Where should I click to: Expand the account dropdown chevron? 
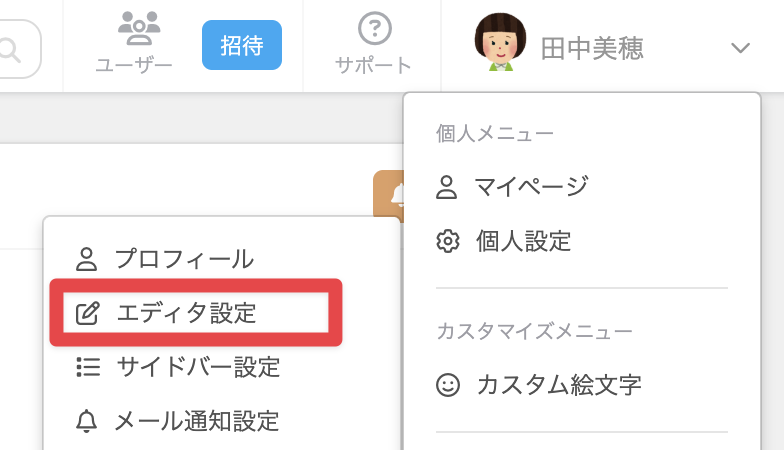point(740,48)
